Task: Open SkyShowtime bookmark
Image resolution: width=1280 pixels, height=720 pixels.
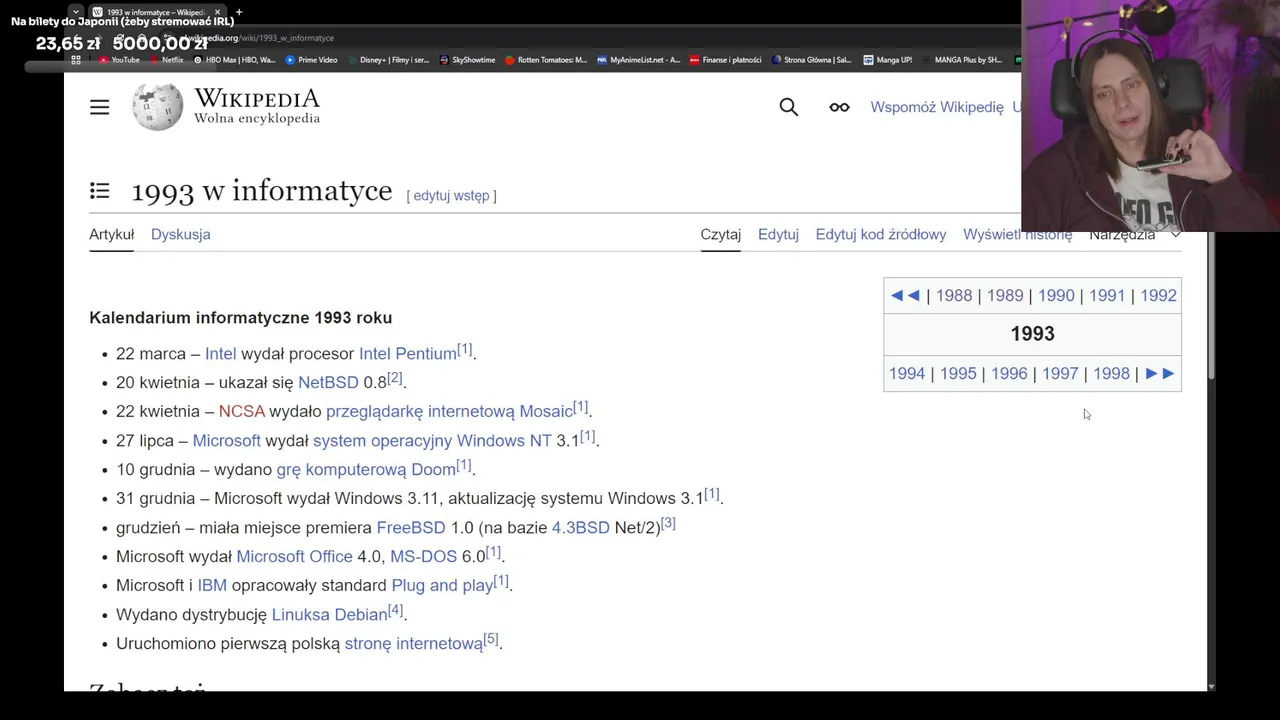Action: (467, 60)
